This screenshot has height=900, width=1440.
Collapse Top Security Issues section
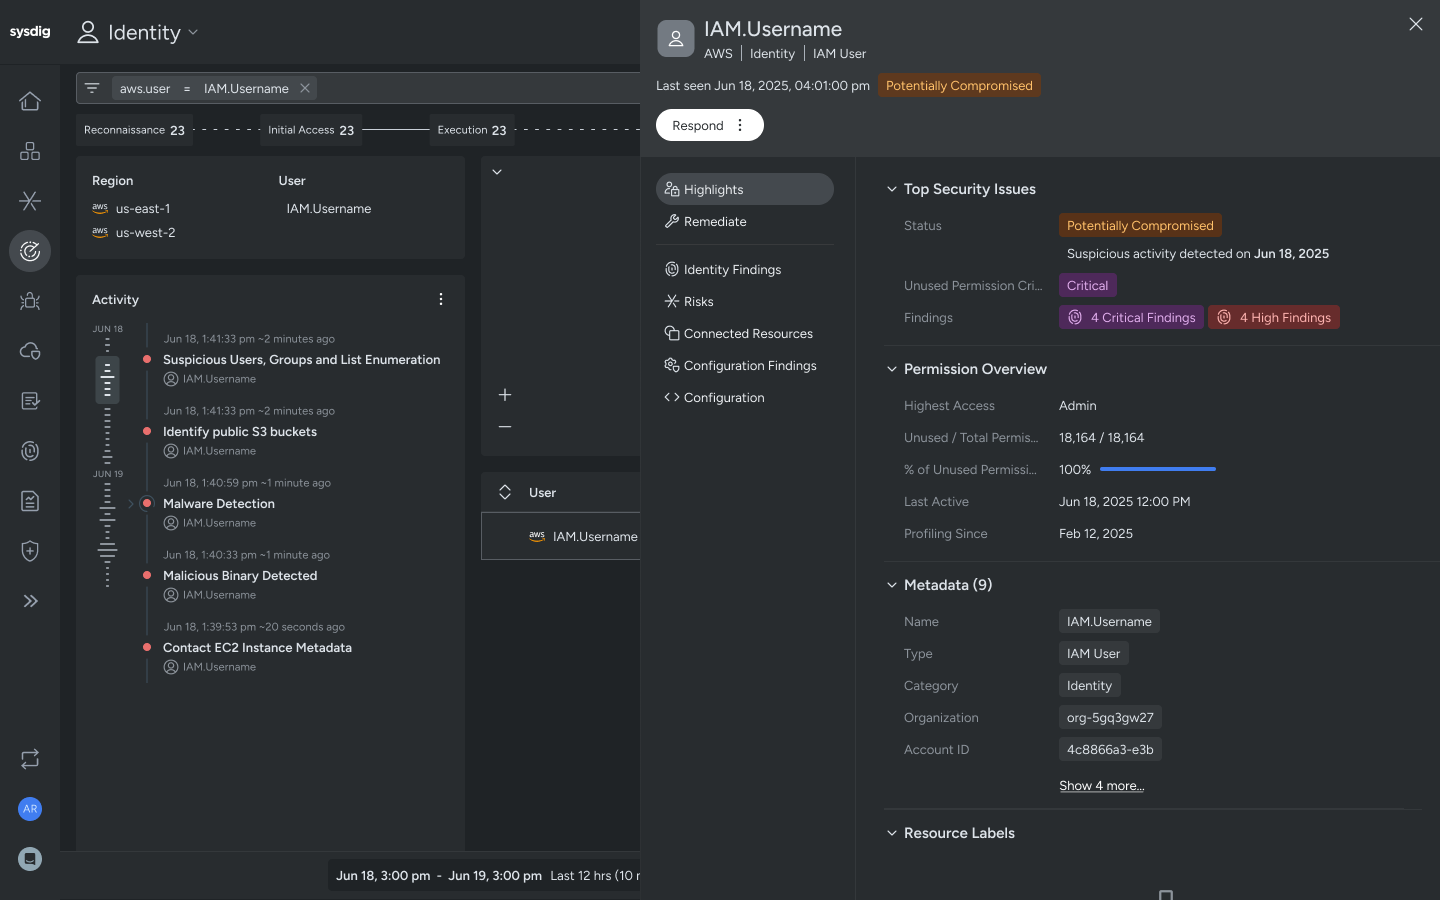point(892,189)
